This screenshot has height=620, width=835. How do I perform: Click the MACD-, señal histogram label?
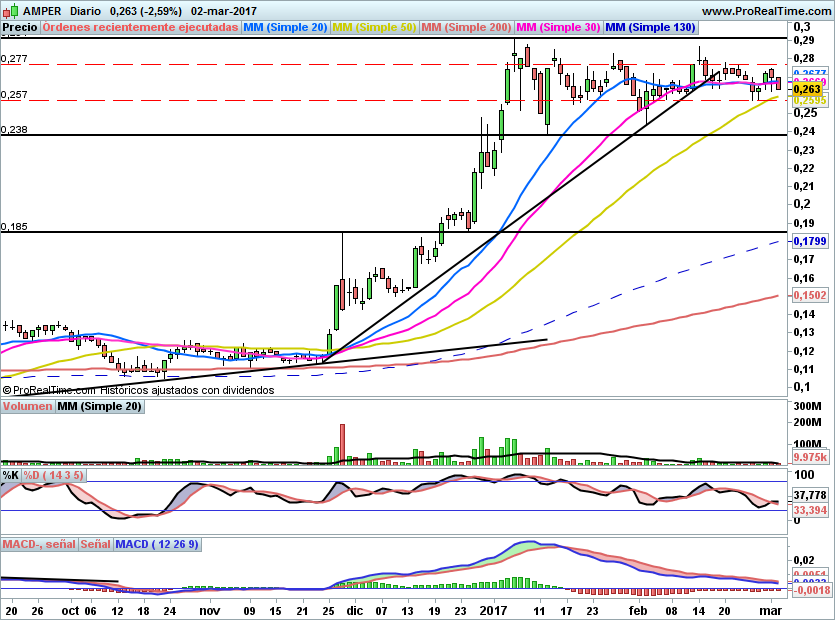39,544
